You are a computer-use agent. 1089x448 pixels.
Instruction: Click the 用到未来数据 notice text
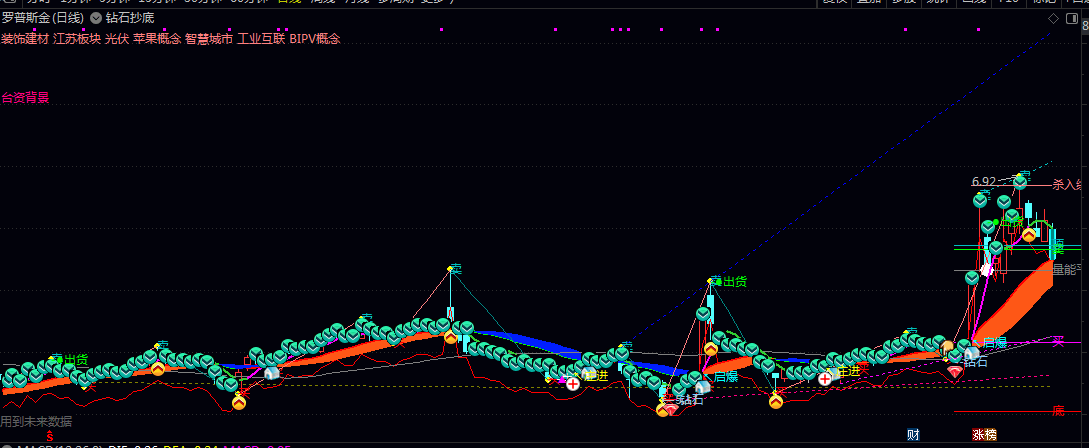pos(36,421)
